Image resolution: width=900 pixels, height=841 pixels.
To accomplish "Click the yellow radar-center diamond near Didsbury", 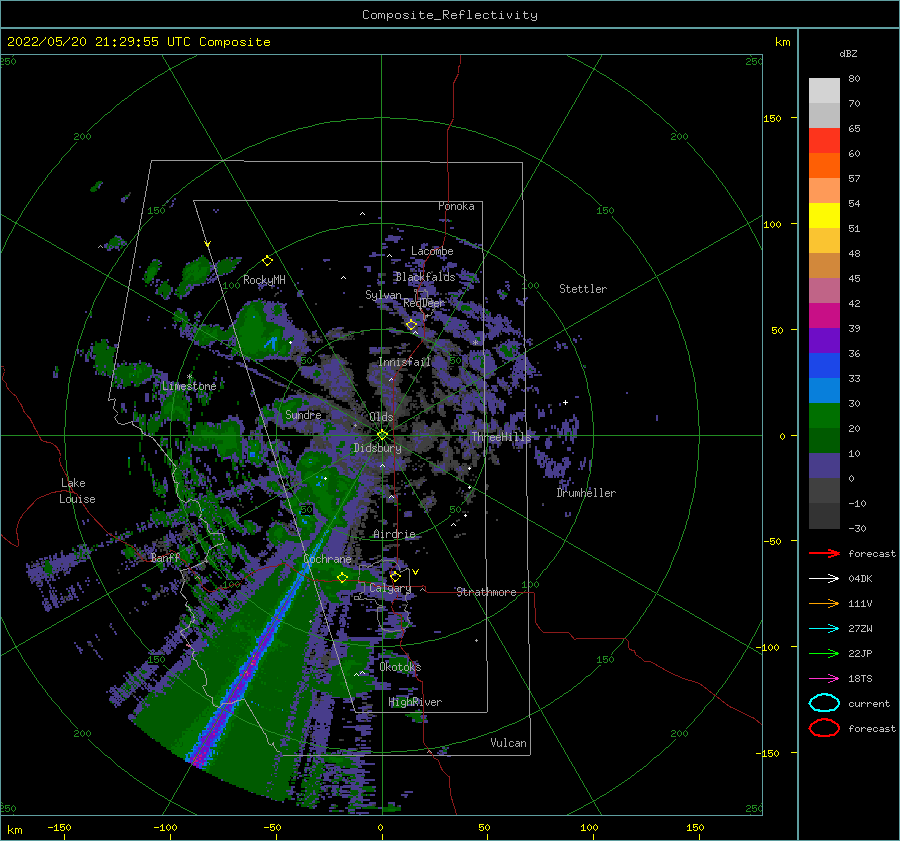I will 382,435.
